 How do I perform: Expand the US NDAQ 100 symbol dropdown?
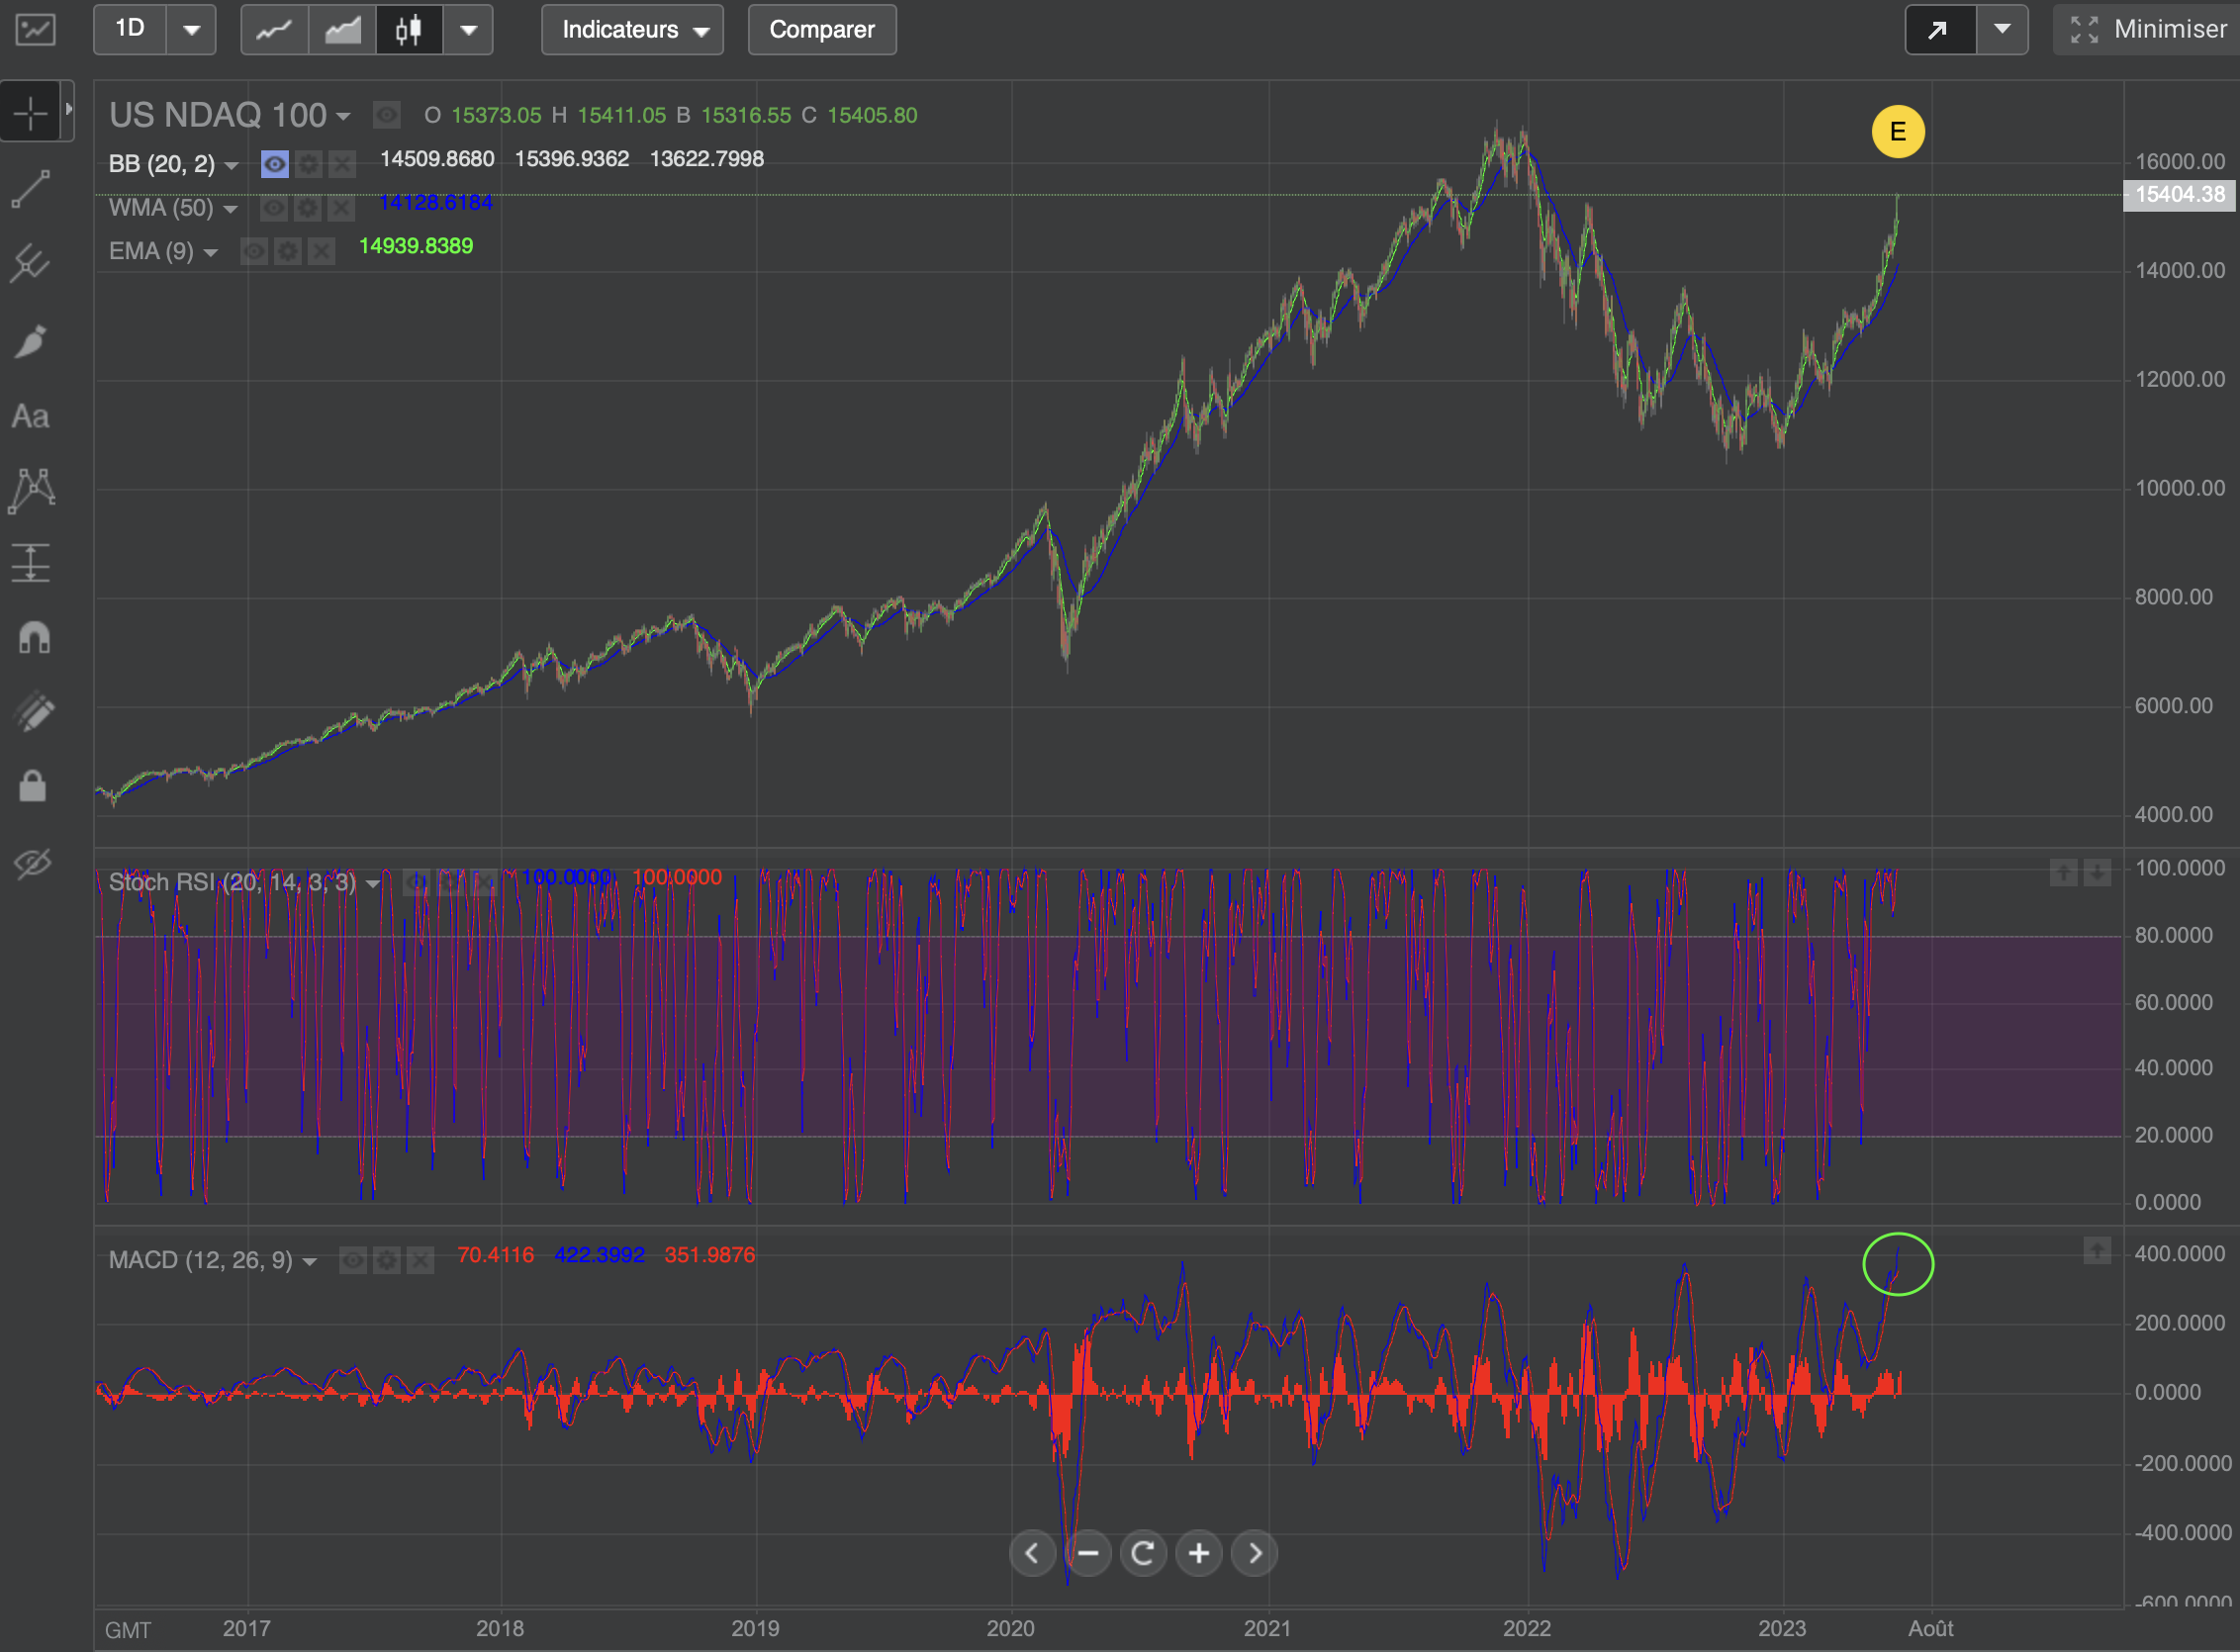click(343, 116)
